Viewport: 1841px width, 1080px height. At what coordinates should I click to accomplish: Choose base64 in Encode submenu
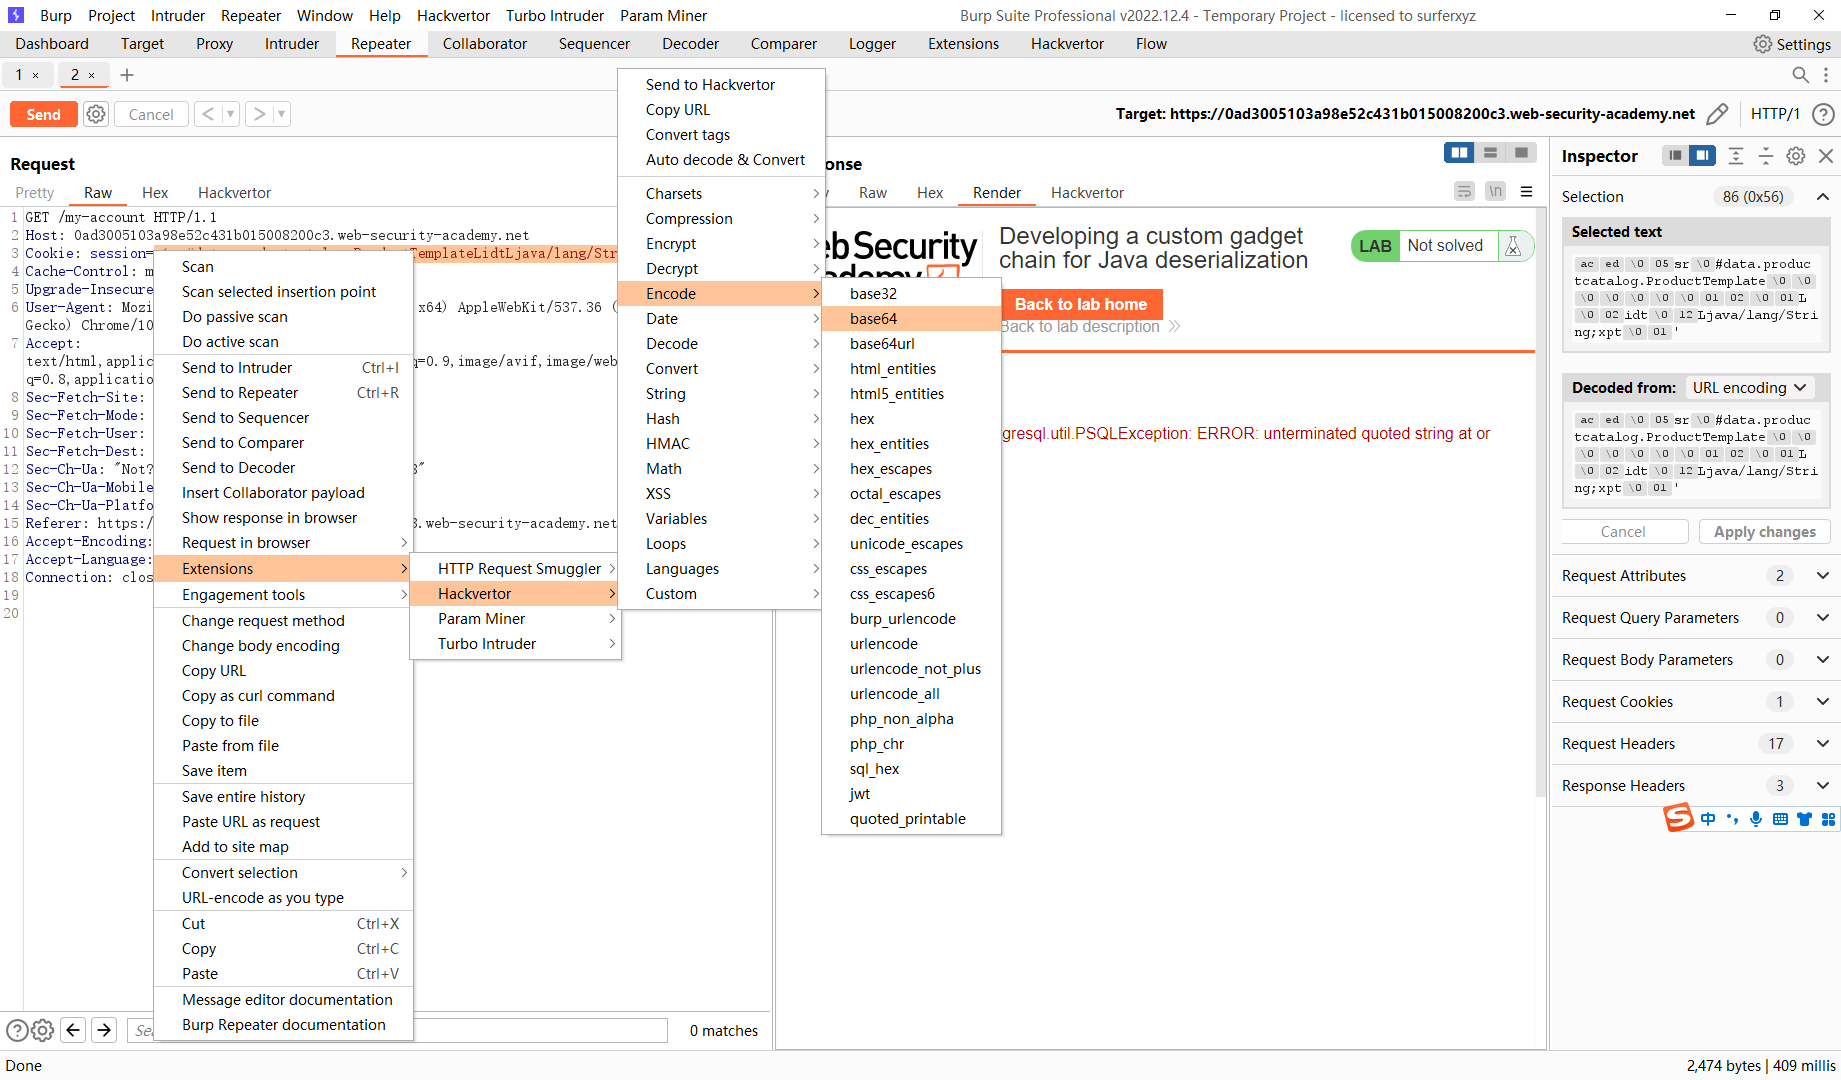click(911, 319)
